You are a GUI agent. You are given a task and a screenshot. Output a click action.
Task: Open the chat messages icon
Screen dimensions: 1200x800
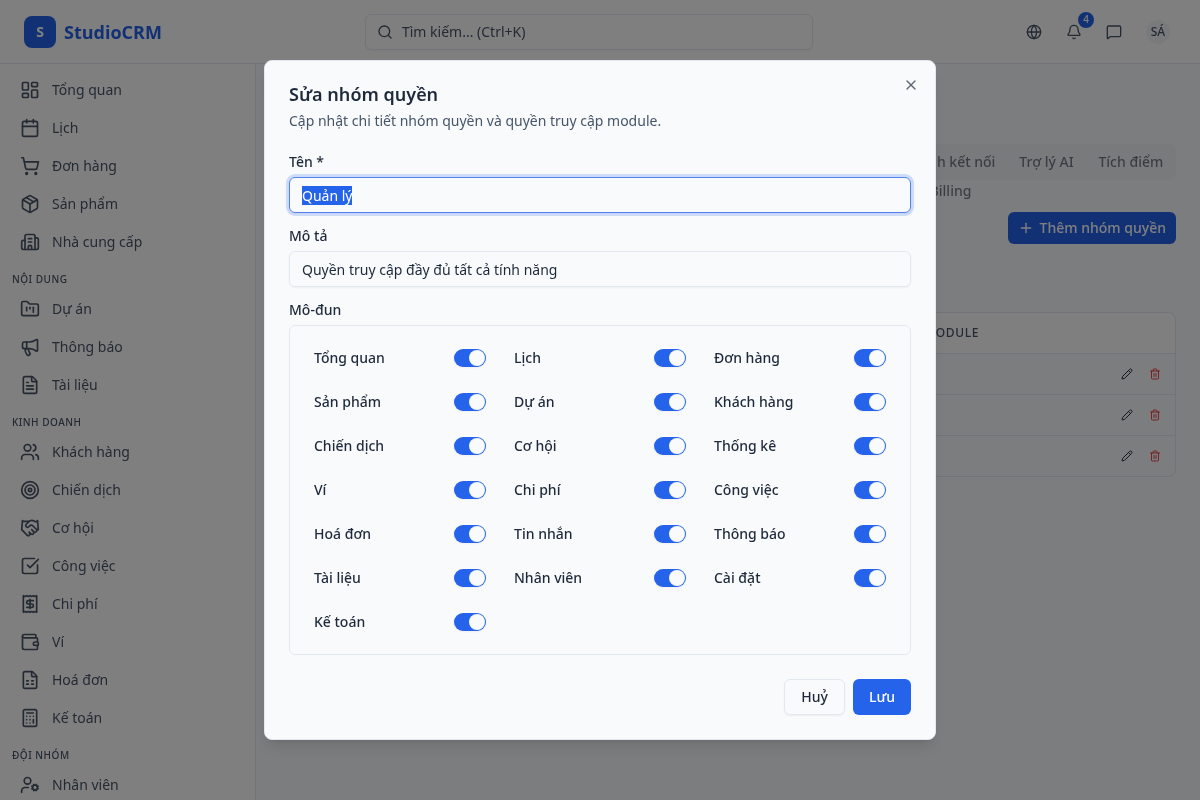[1114, 32]
